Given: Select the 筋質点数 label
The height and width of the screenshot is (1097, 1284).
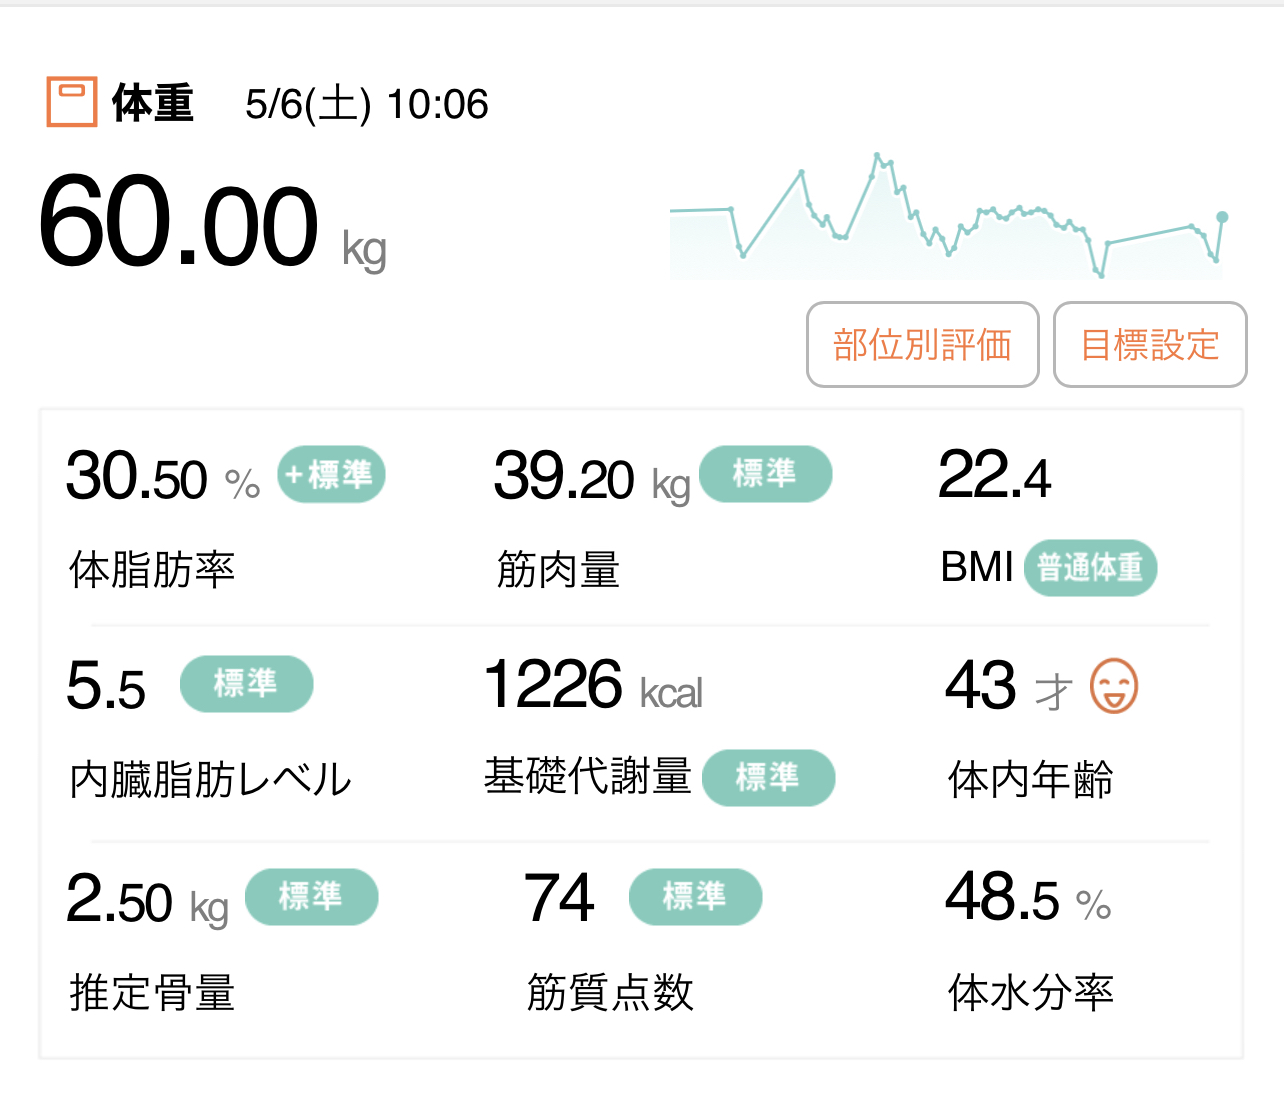Looking at the screenshot, I should 610,993.
